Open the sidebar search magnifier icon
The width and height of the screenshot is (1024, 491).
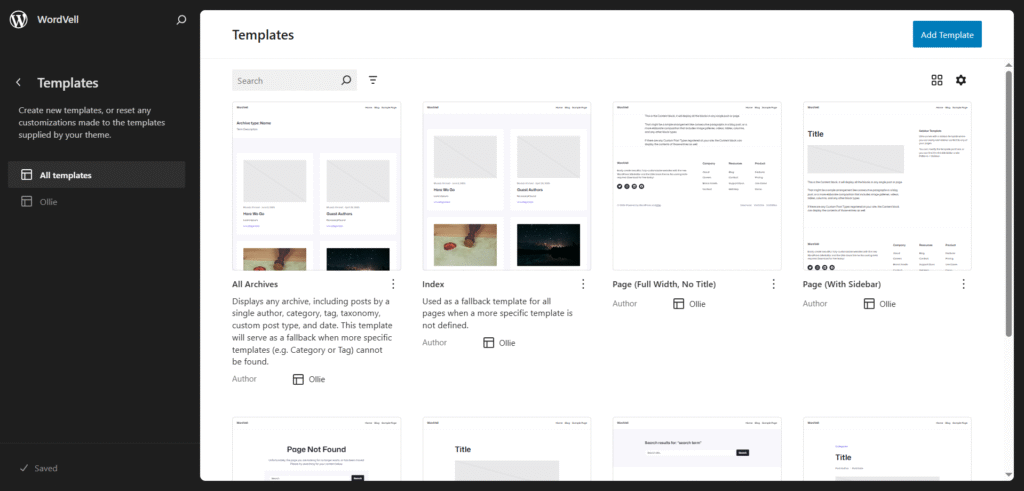coord(180,20)
